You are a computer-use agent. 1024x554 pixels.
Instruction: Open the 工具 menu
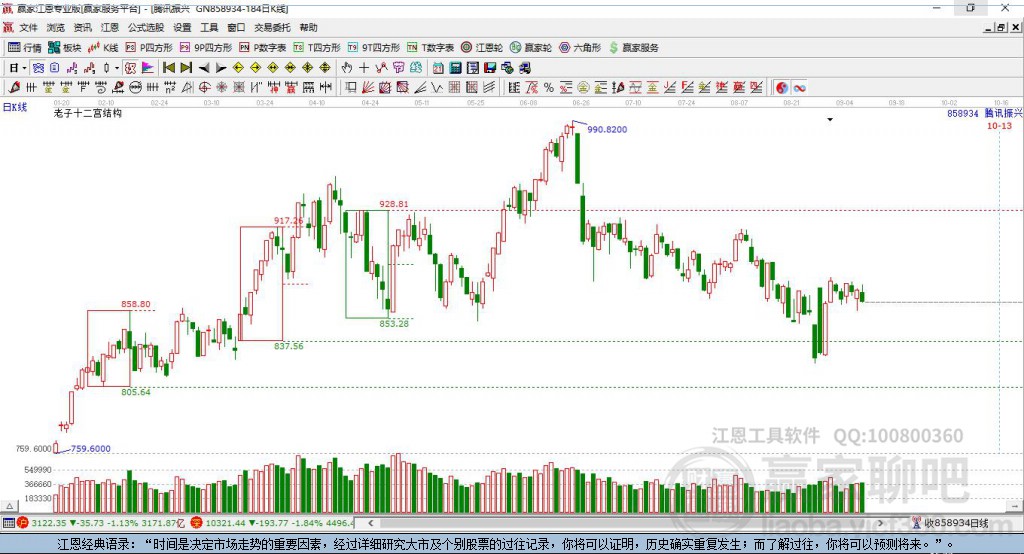209,27
